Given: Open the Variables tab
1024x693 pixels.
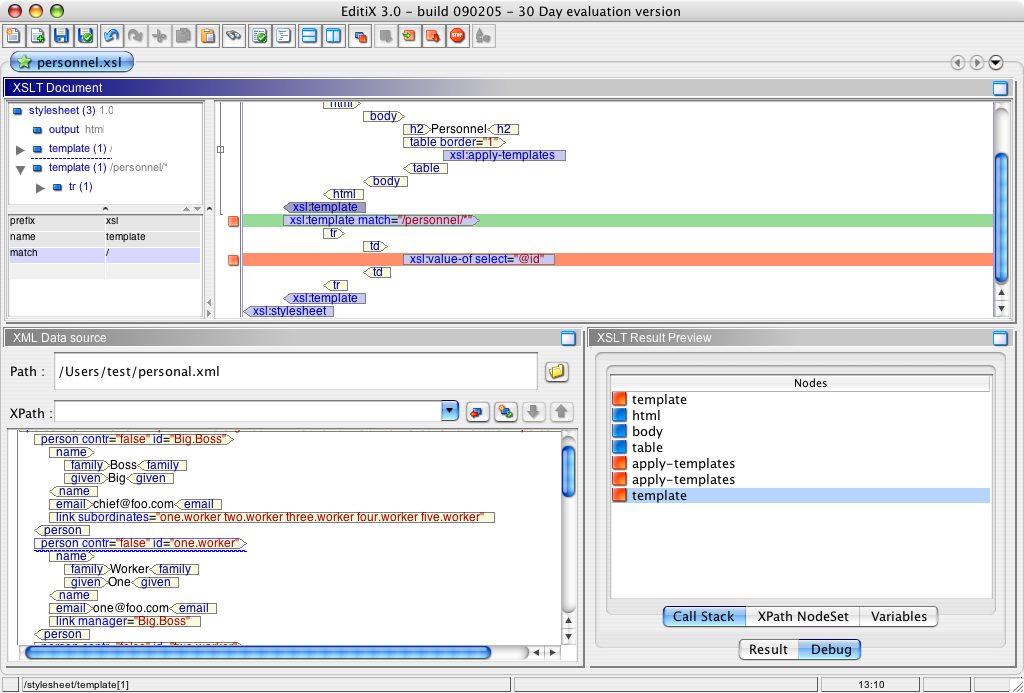Looking at the screenshot, I should 899,616.
